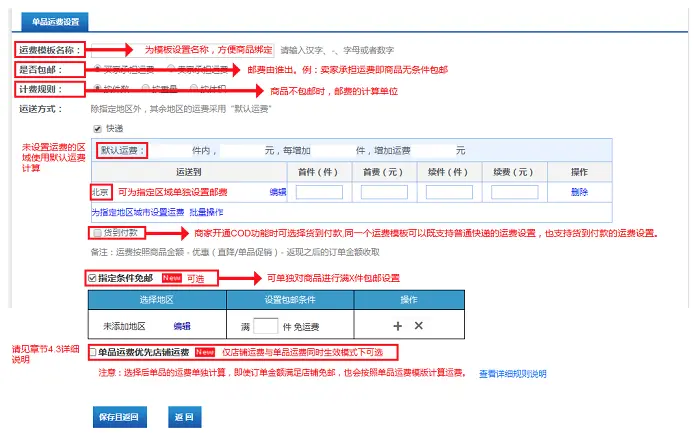The width and height of the screenshot is (695, 433).
Task: Toggle the 快递 checkbox
Action: pyautogui.click(x=98, y=129)
